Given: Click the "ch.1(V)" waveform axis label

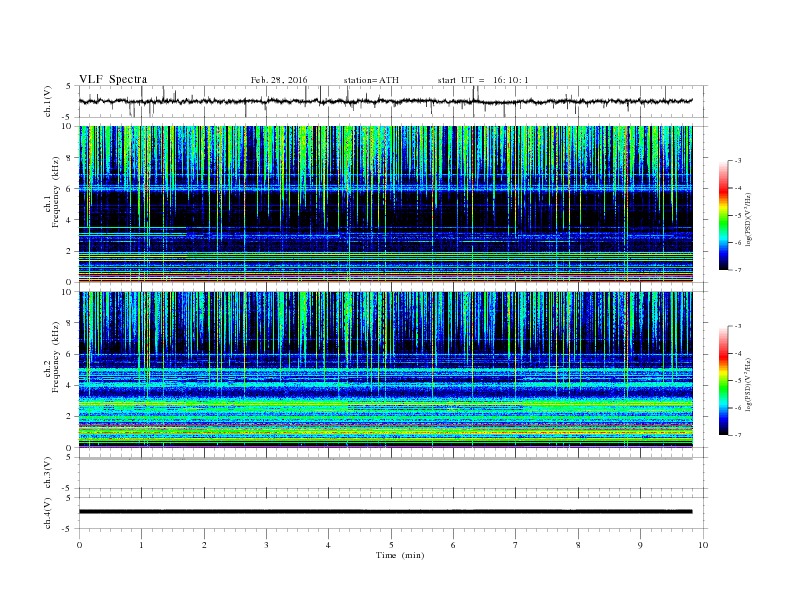Looking at the screenshot, I should pyautogui.click(x=47, y=101).
